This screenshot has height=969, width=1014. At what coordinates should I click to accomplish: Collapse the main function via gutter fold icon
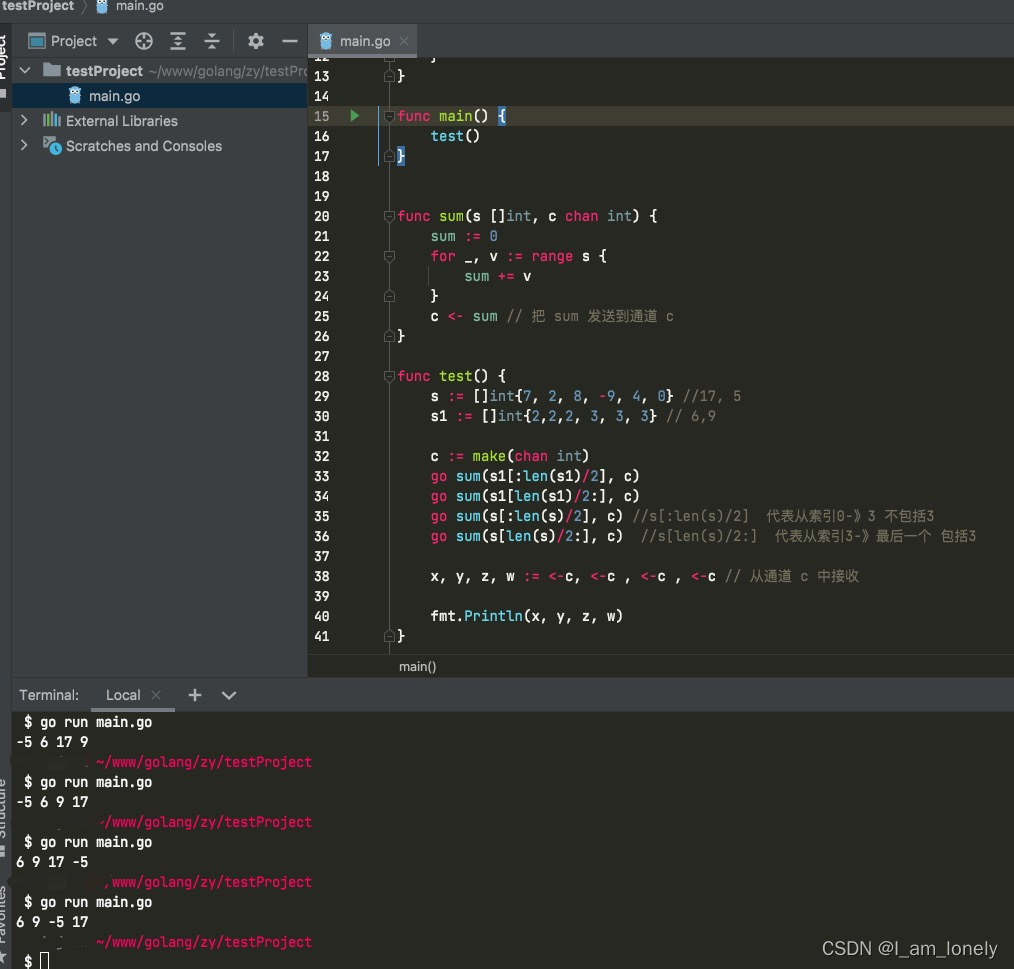[x=388, y=116]
